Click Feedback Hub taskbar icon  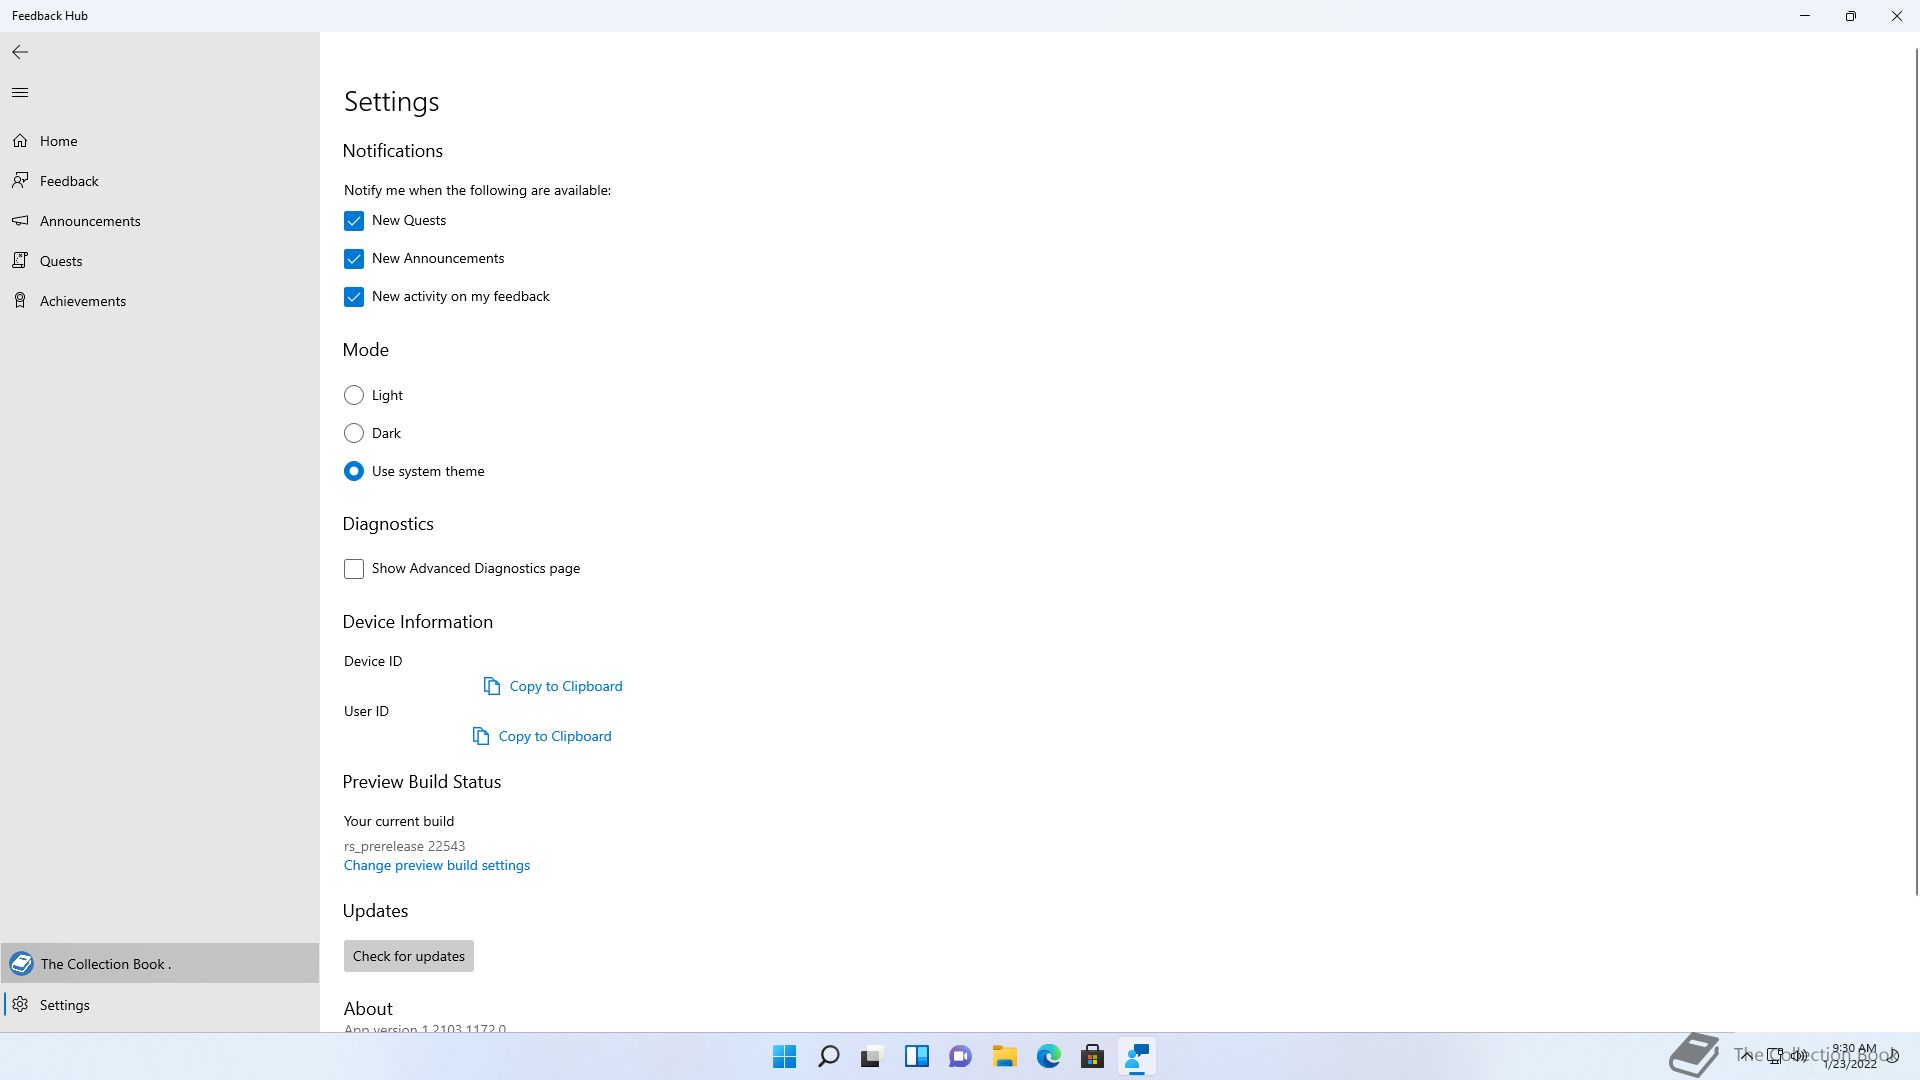[x=1137, y=1056]
